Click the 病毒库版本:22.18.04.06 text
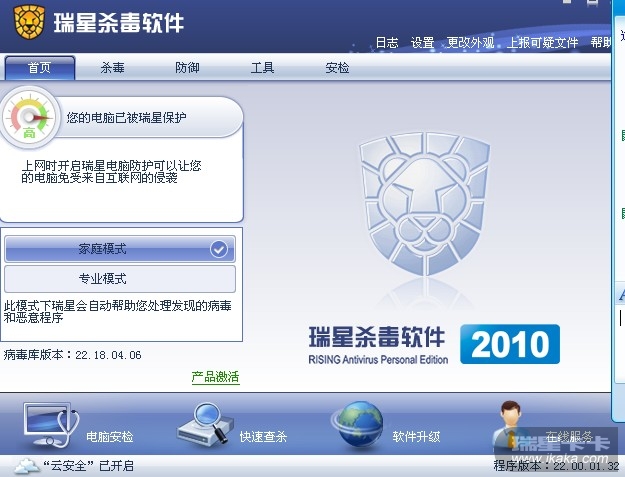 click(x=73, y=355)
